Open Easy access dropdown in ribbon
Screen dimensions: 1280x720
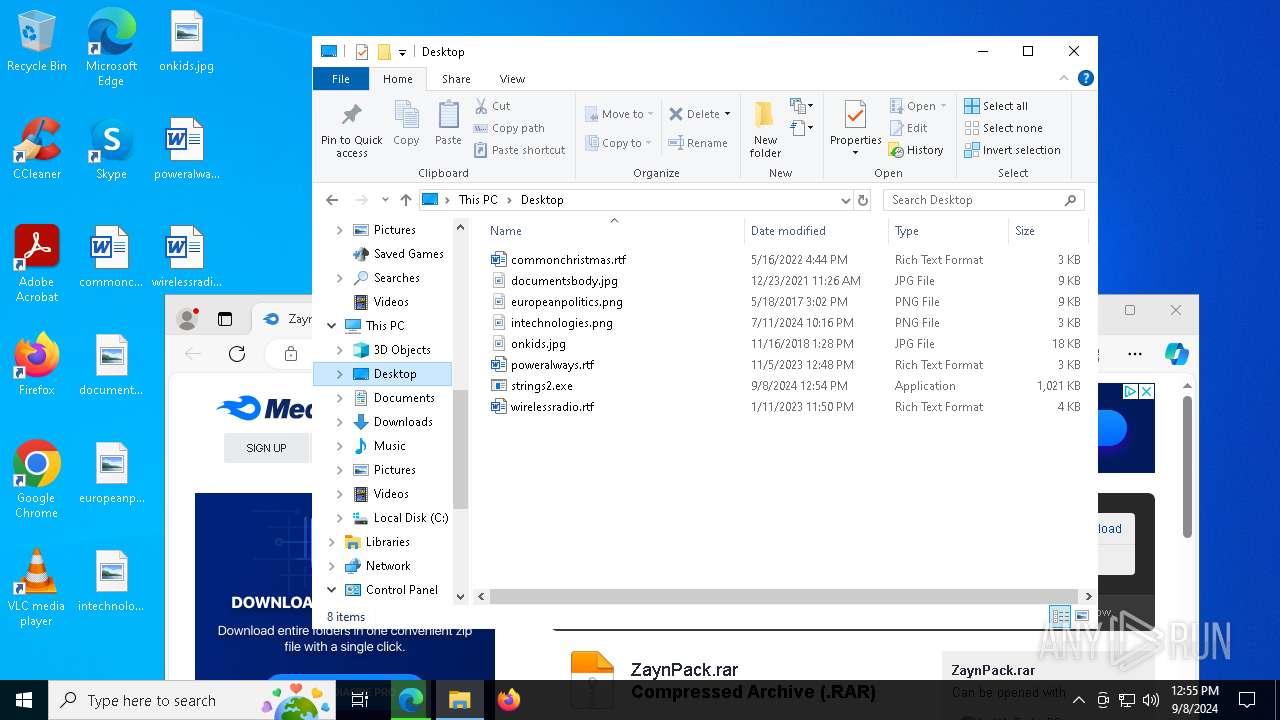pos(800,128)
